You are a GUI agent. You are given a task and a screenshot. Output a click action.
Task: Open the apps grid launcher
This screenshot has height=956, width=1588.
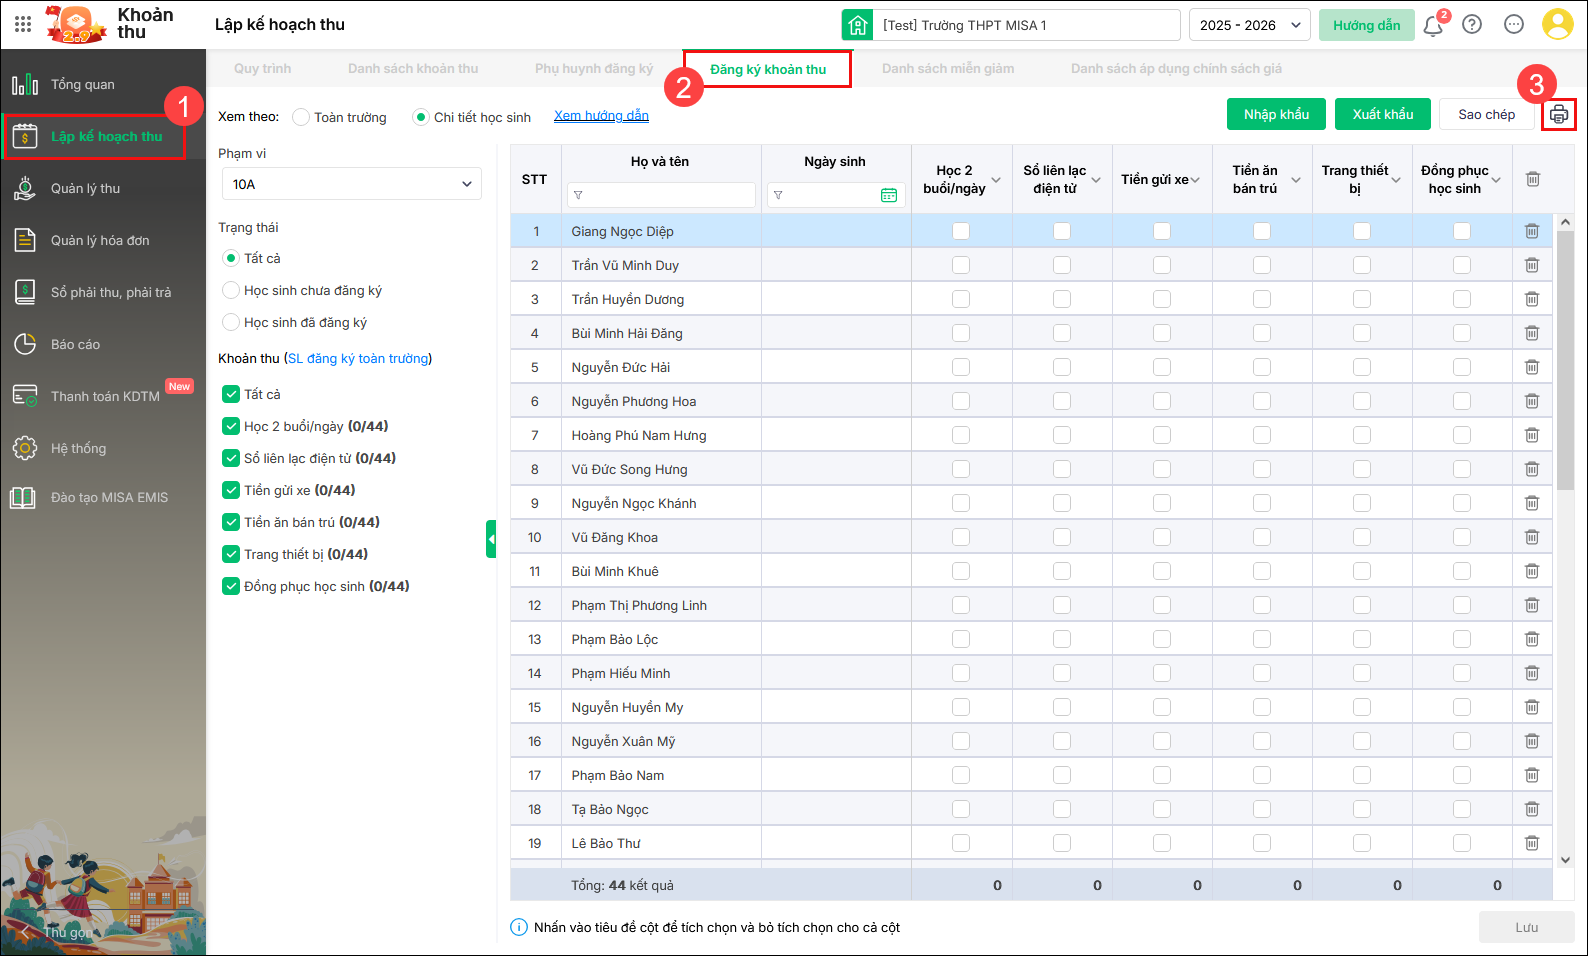coord(23,24)
